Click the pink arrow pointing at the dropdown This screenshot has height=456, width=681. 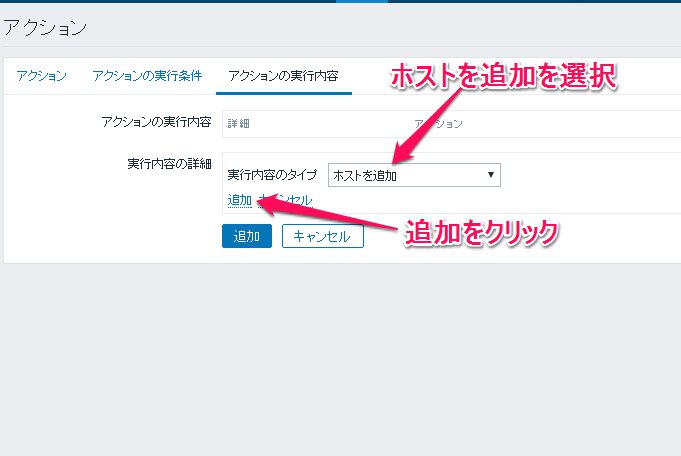pos(428,125)
